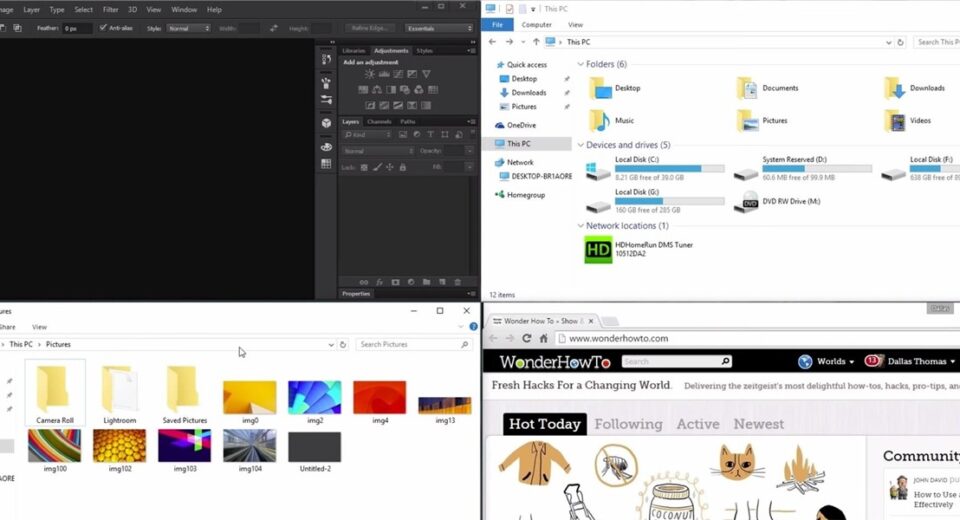Add a Channel Mixer adjustment layer
960x520 pixels.
[x=419, y=89]
